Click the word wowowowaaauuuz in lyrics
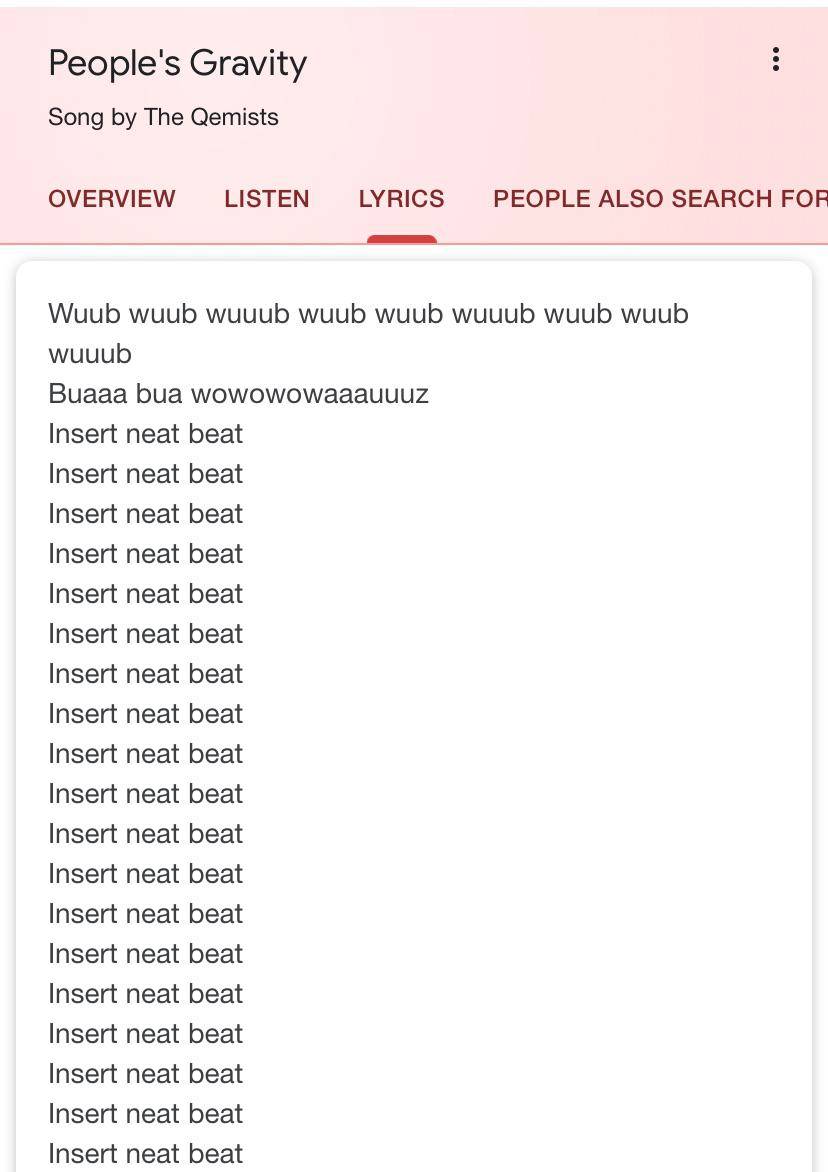 coord(310,394)
